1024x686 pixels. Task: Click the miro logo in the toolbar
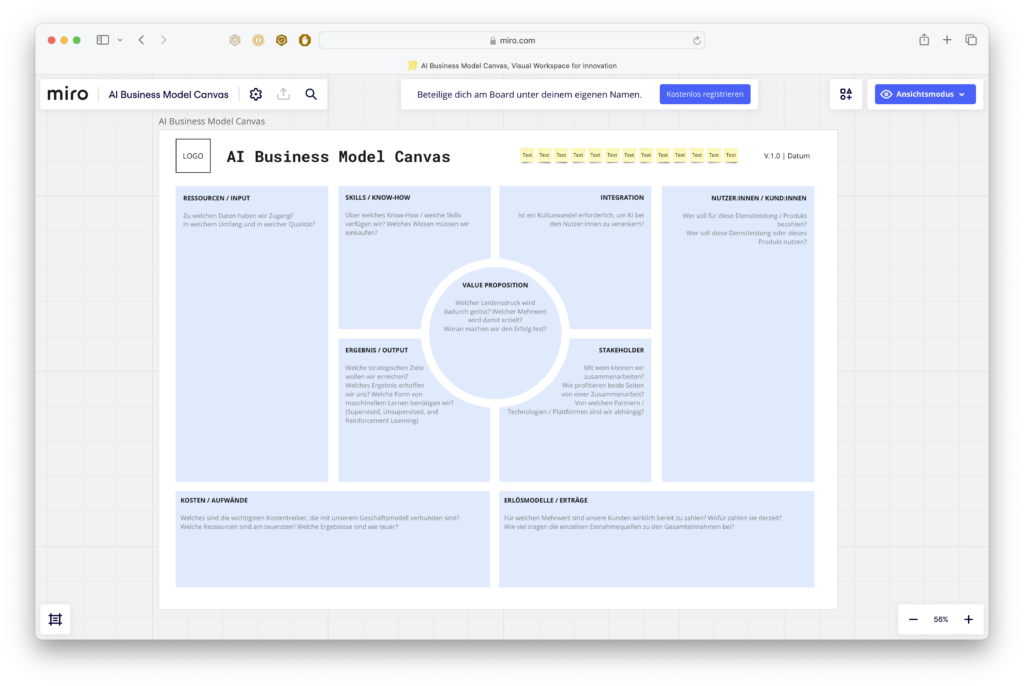pos(67,93)
